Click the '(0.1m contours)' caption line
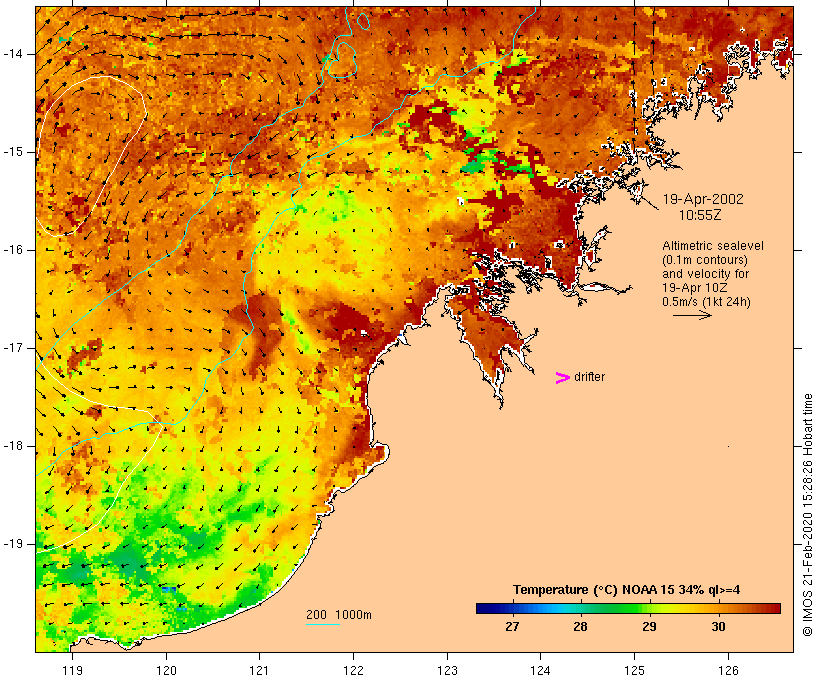The width and height of the screenshot is (820, 680). pos(705,259)
